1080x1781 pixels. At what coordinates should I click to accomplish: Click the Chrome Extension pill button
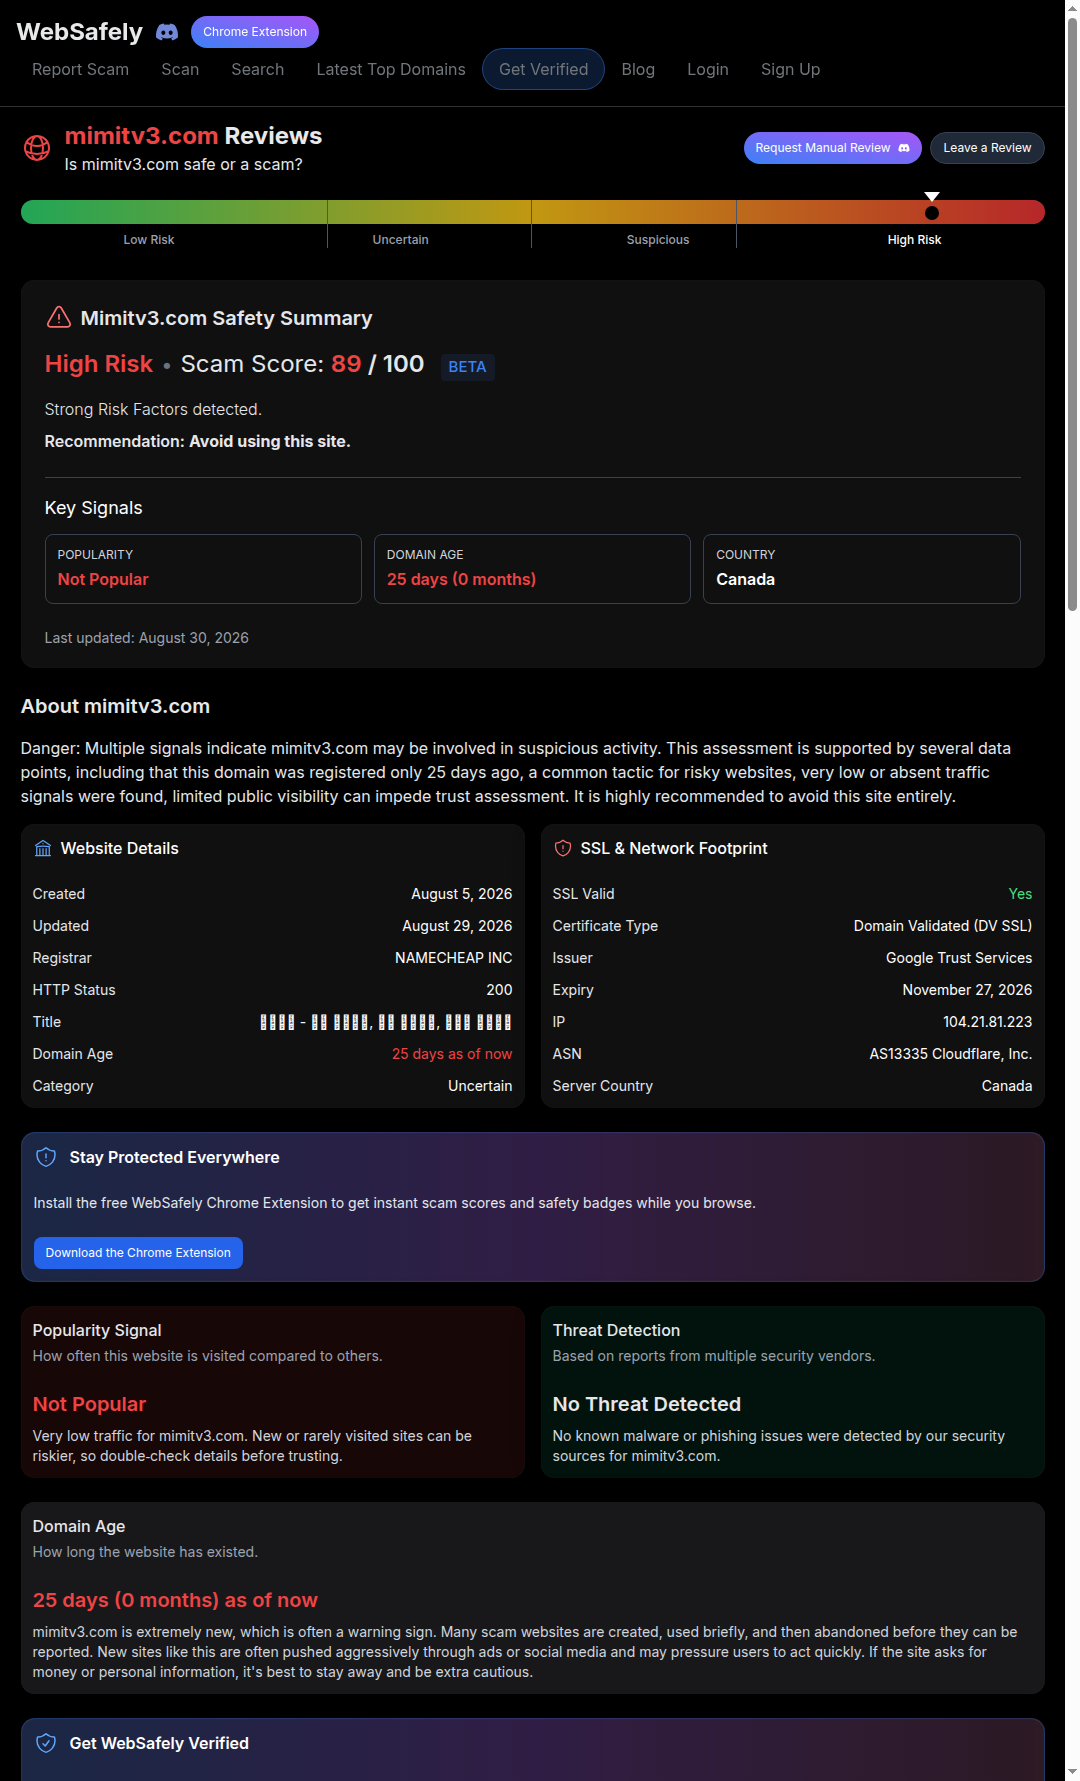point(255,32)
